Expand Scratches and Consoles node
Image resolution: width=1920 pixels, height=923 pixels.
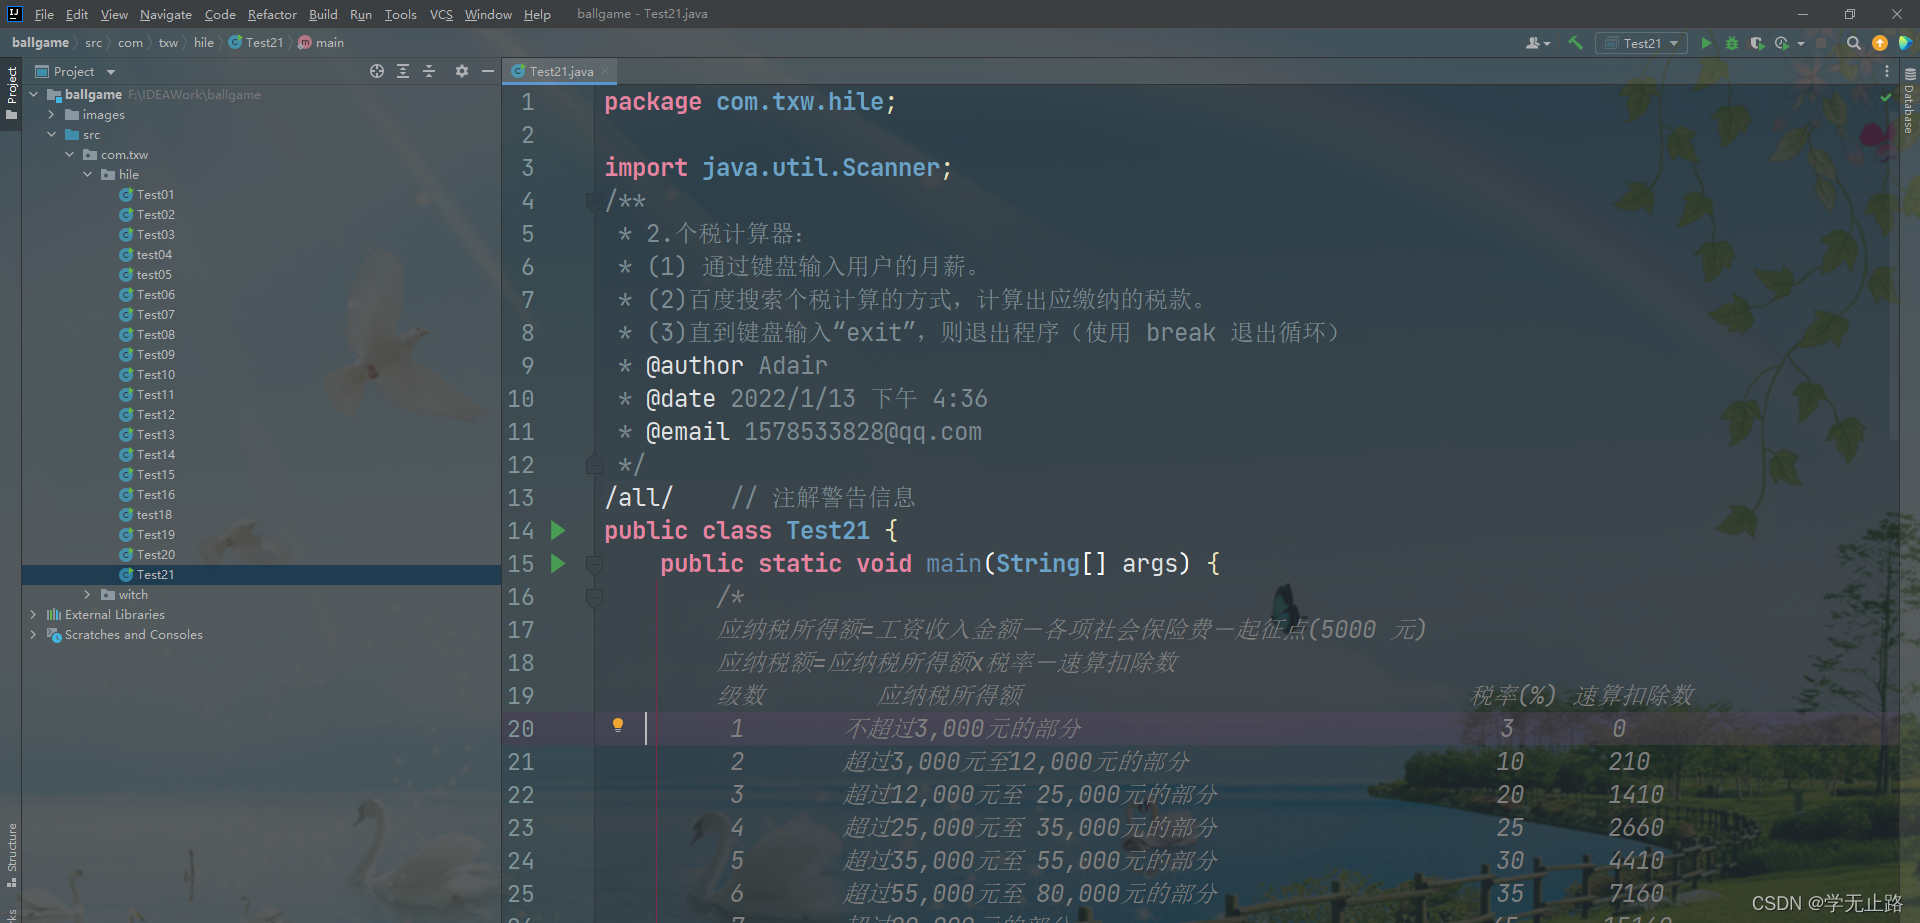coord(33,634)
